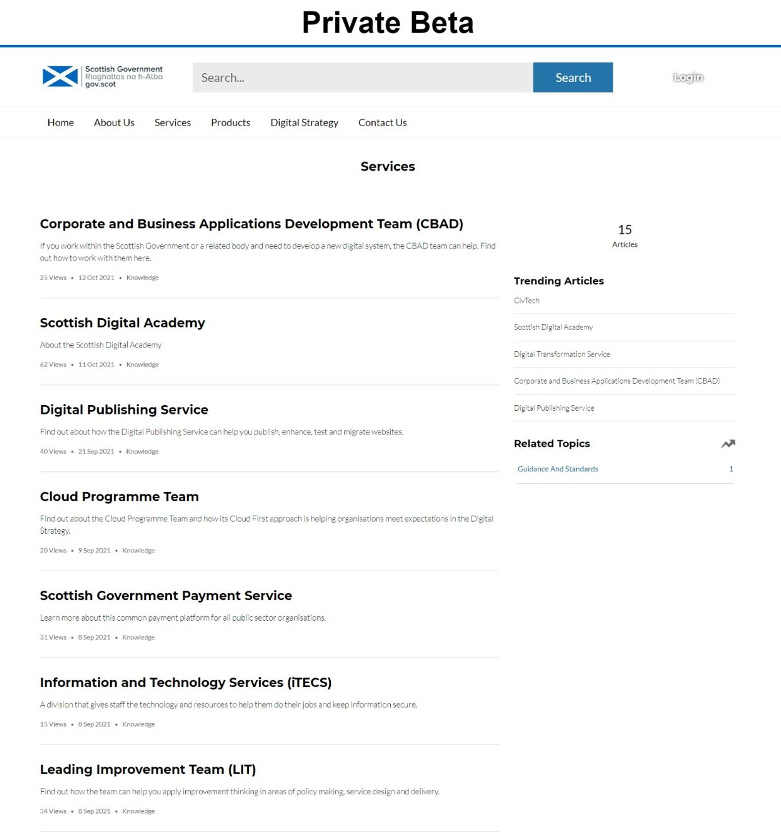Screen dimensions: 781x840
Task: Click the Knowledge tag under CBAD article
Action: point(142,278)
